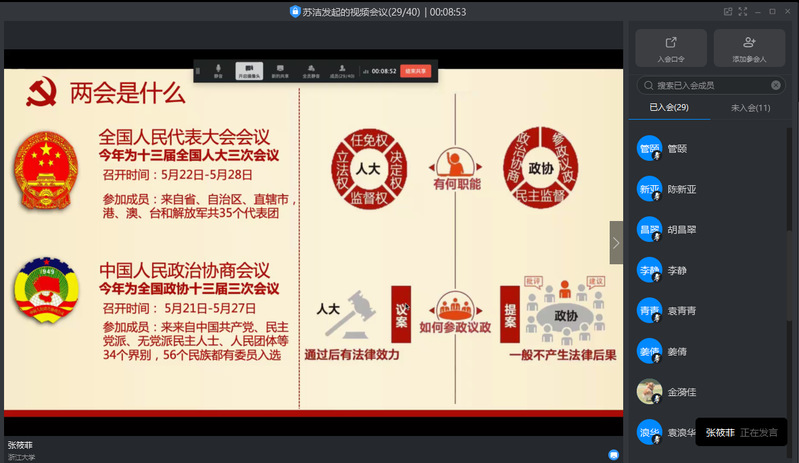
Task: Click the drag handle on the floating toolbar's left edge
Action: point(199,71)
